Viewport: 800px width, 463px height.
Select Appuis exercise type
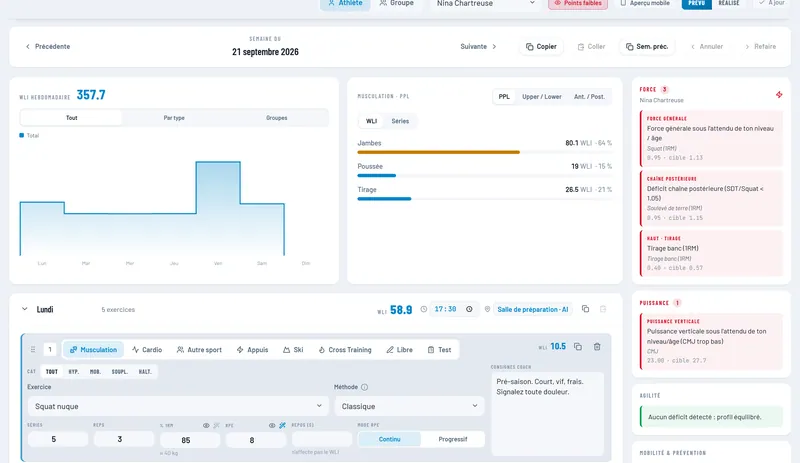pyautogui.click(x=253, y=350)
